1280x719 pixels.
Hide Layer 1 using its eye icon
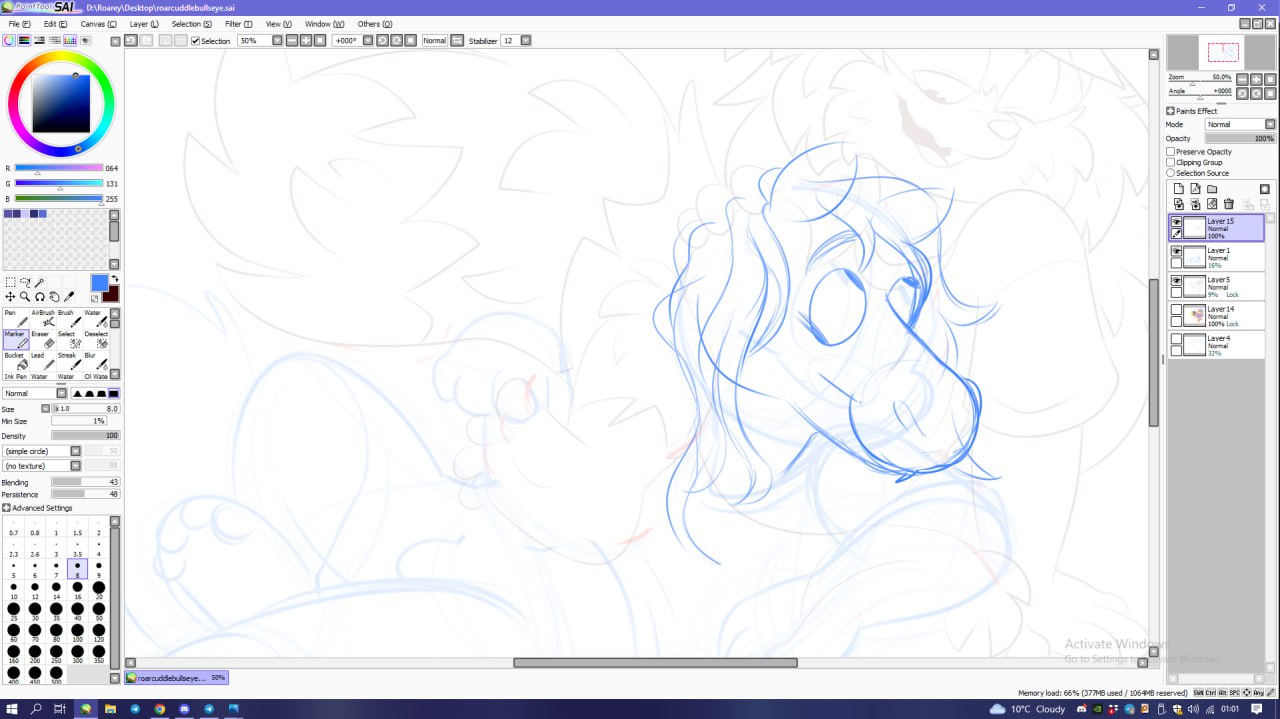click(1176, 251)
